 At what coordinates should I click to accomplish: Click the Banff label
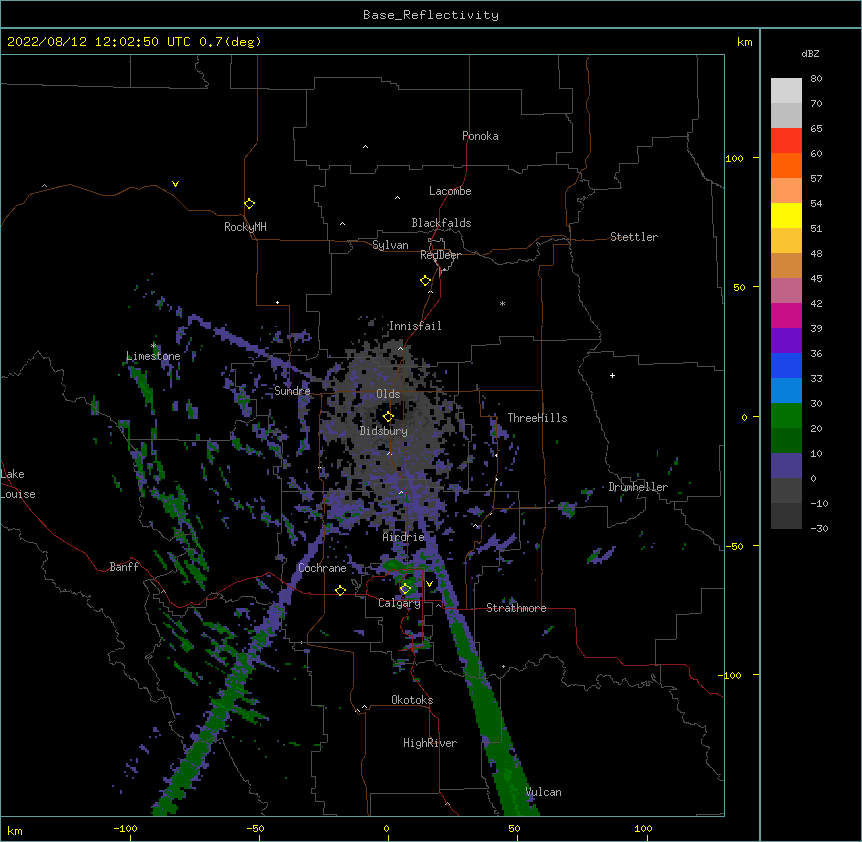point(124,567)
